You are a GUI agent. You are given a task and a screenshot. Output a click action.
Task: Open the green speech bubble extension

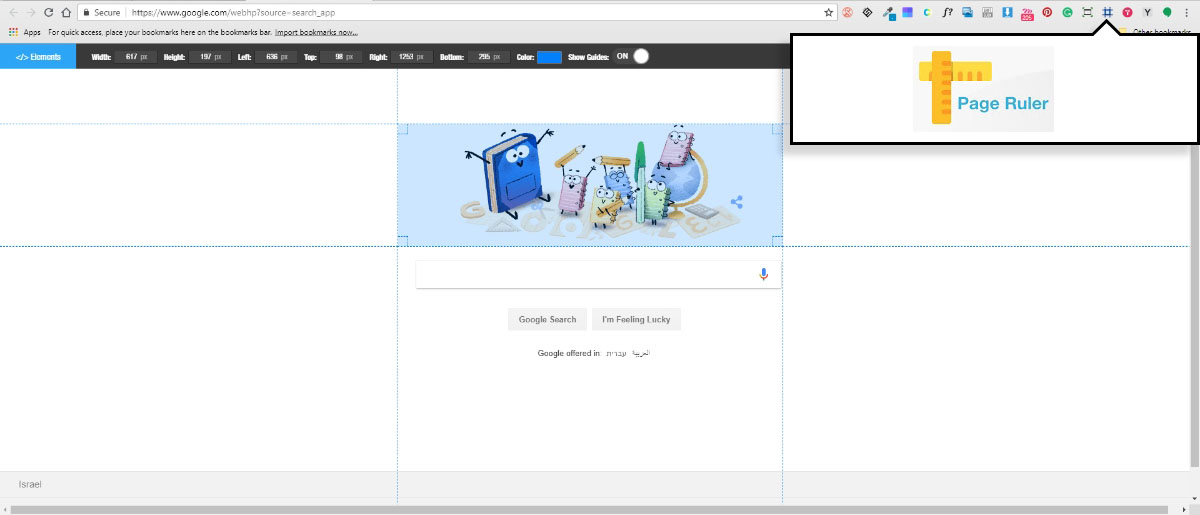1167,13
